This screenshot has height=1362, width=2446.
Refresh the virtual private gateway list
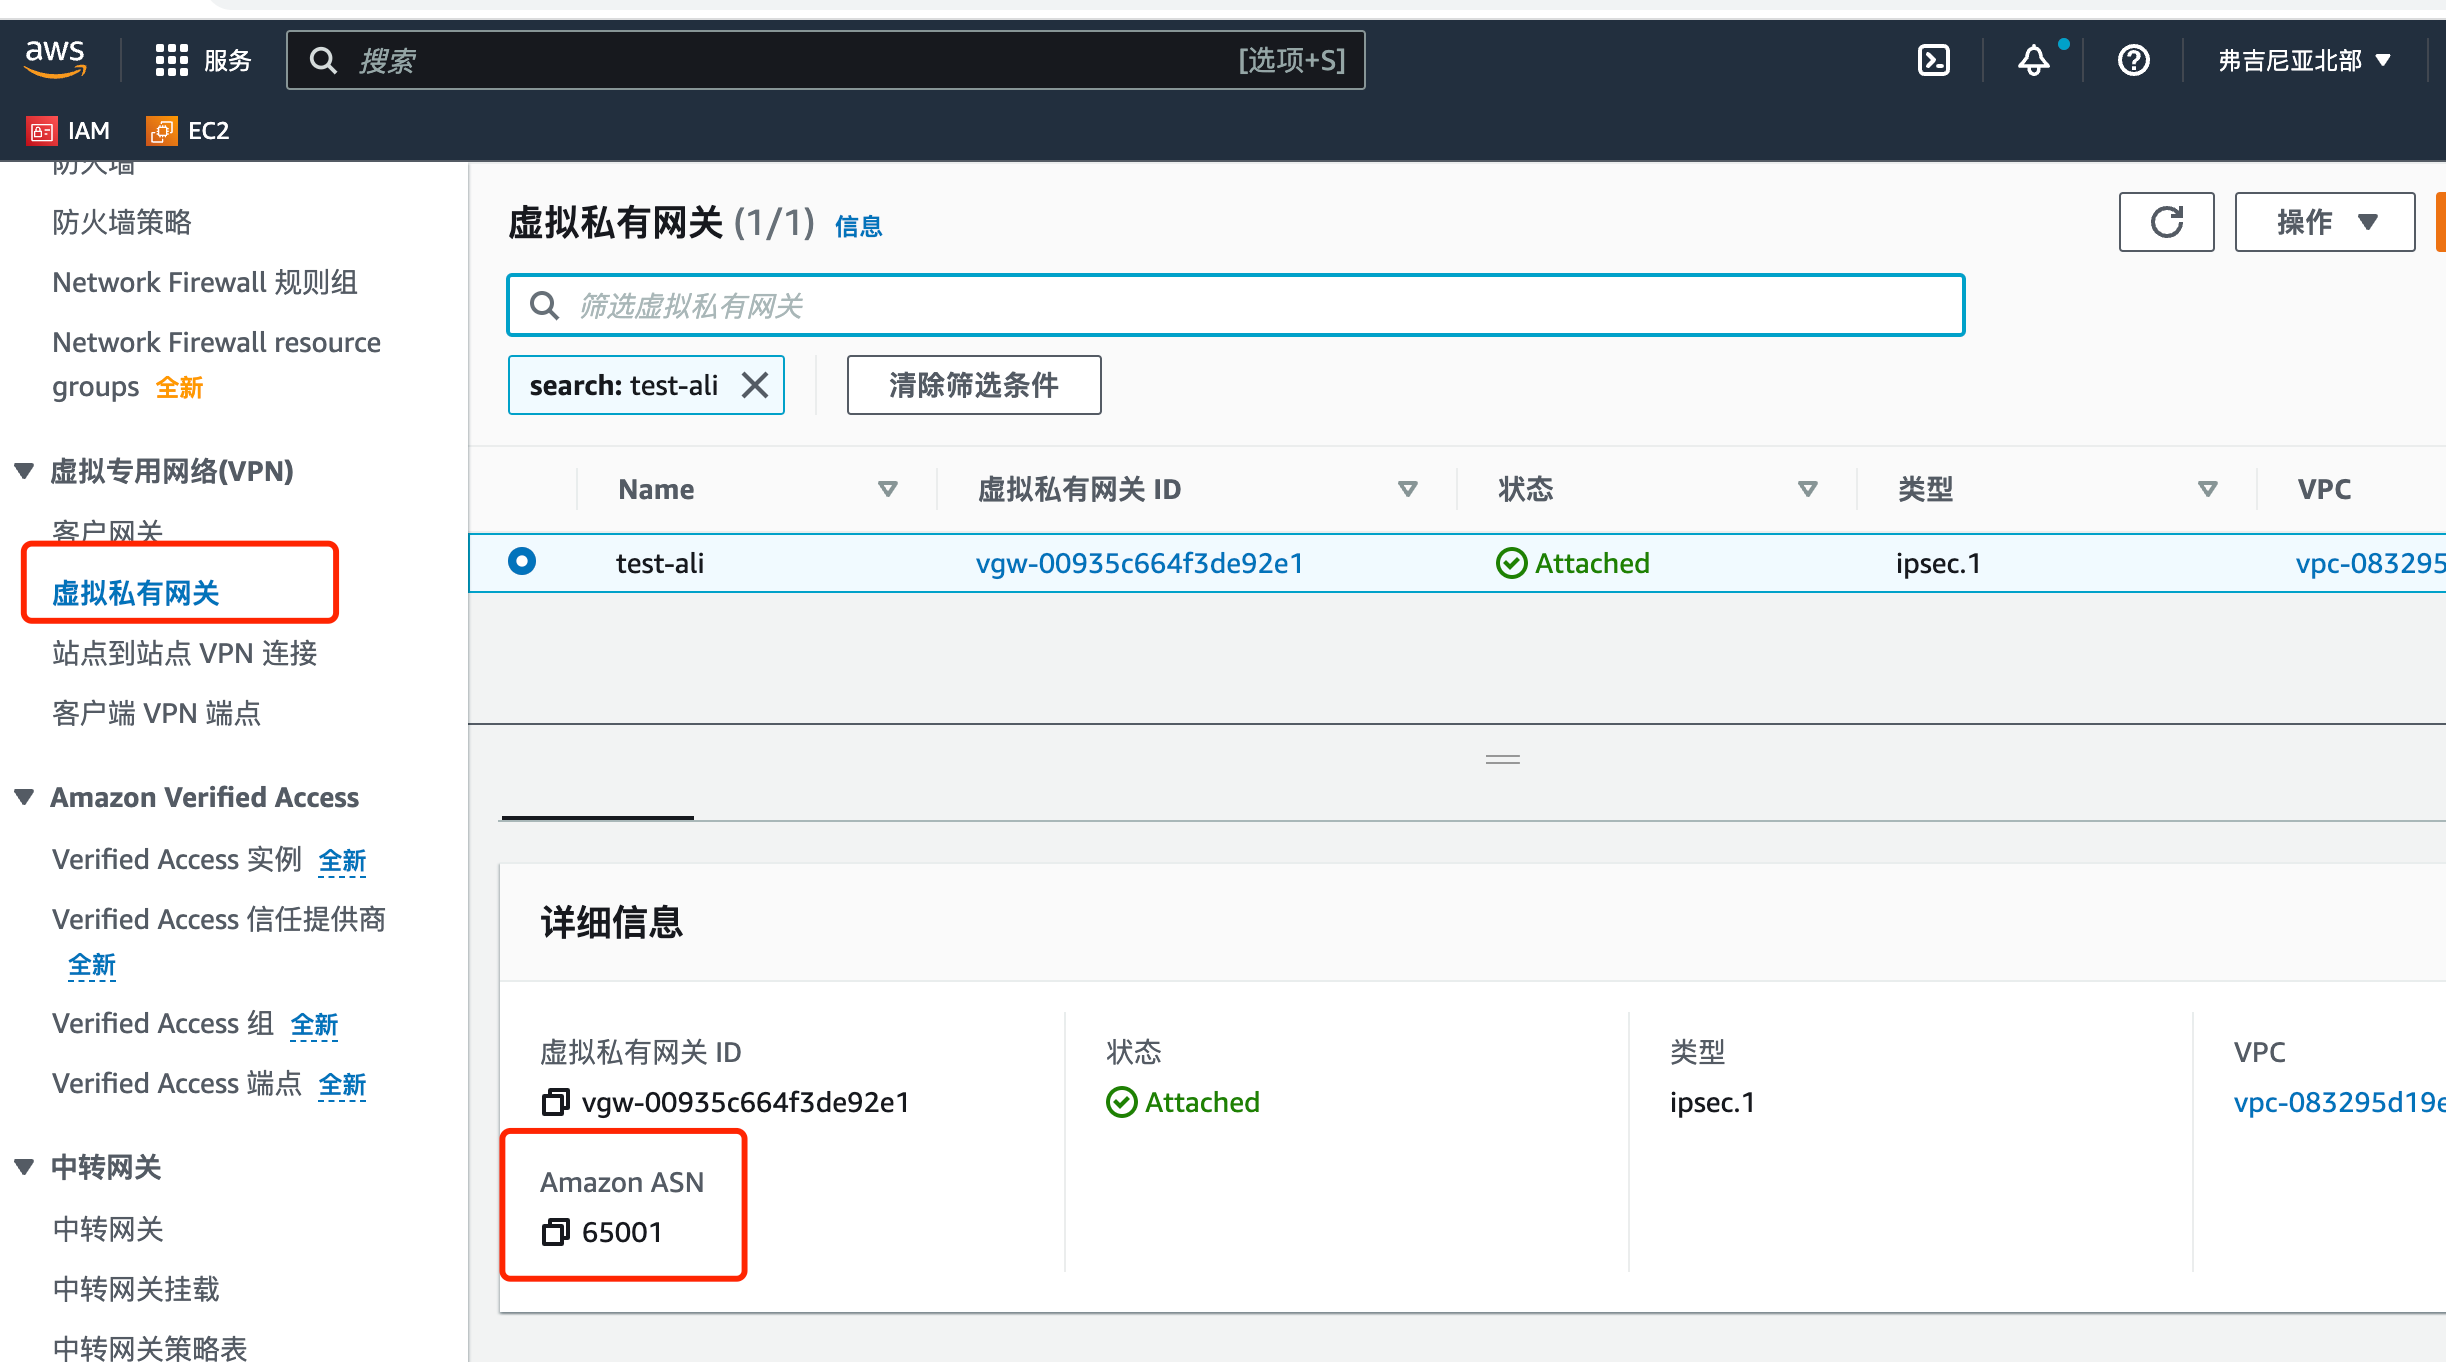2166,222
